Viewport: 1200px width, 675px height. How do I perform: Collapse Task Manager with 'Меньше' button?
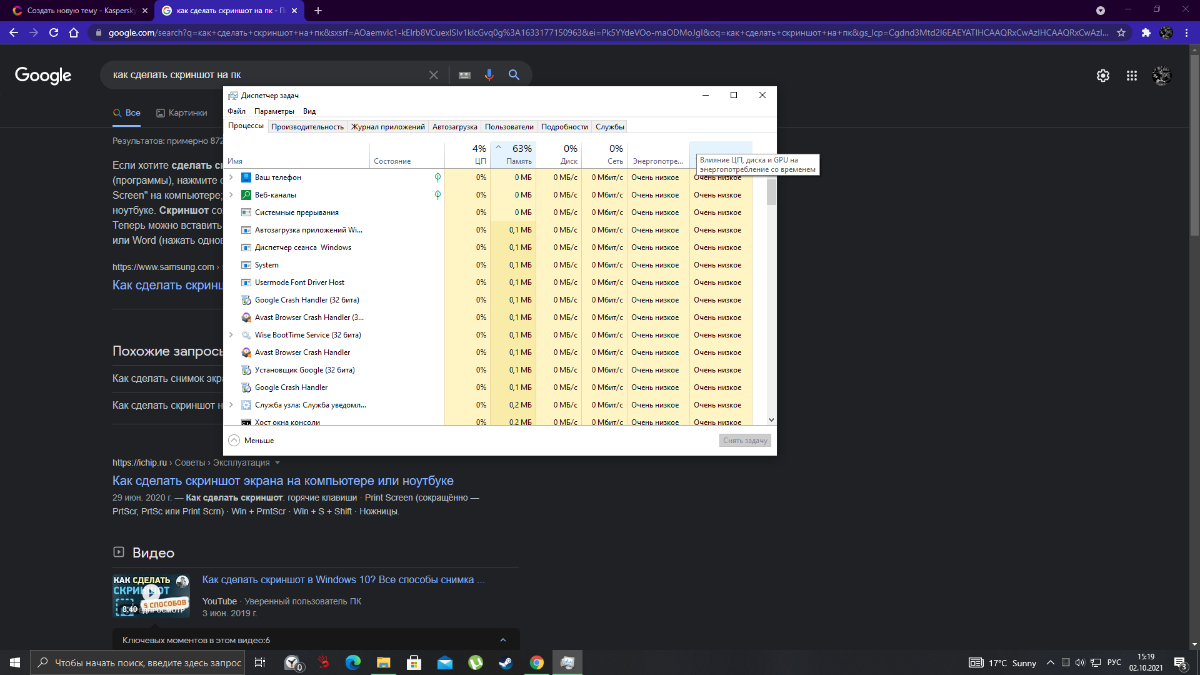(x=251, y=440)
